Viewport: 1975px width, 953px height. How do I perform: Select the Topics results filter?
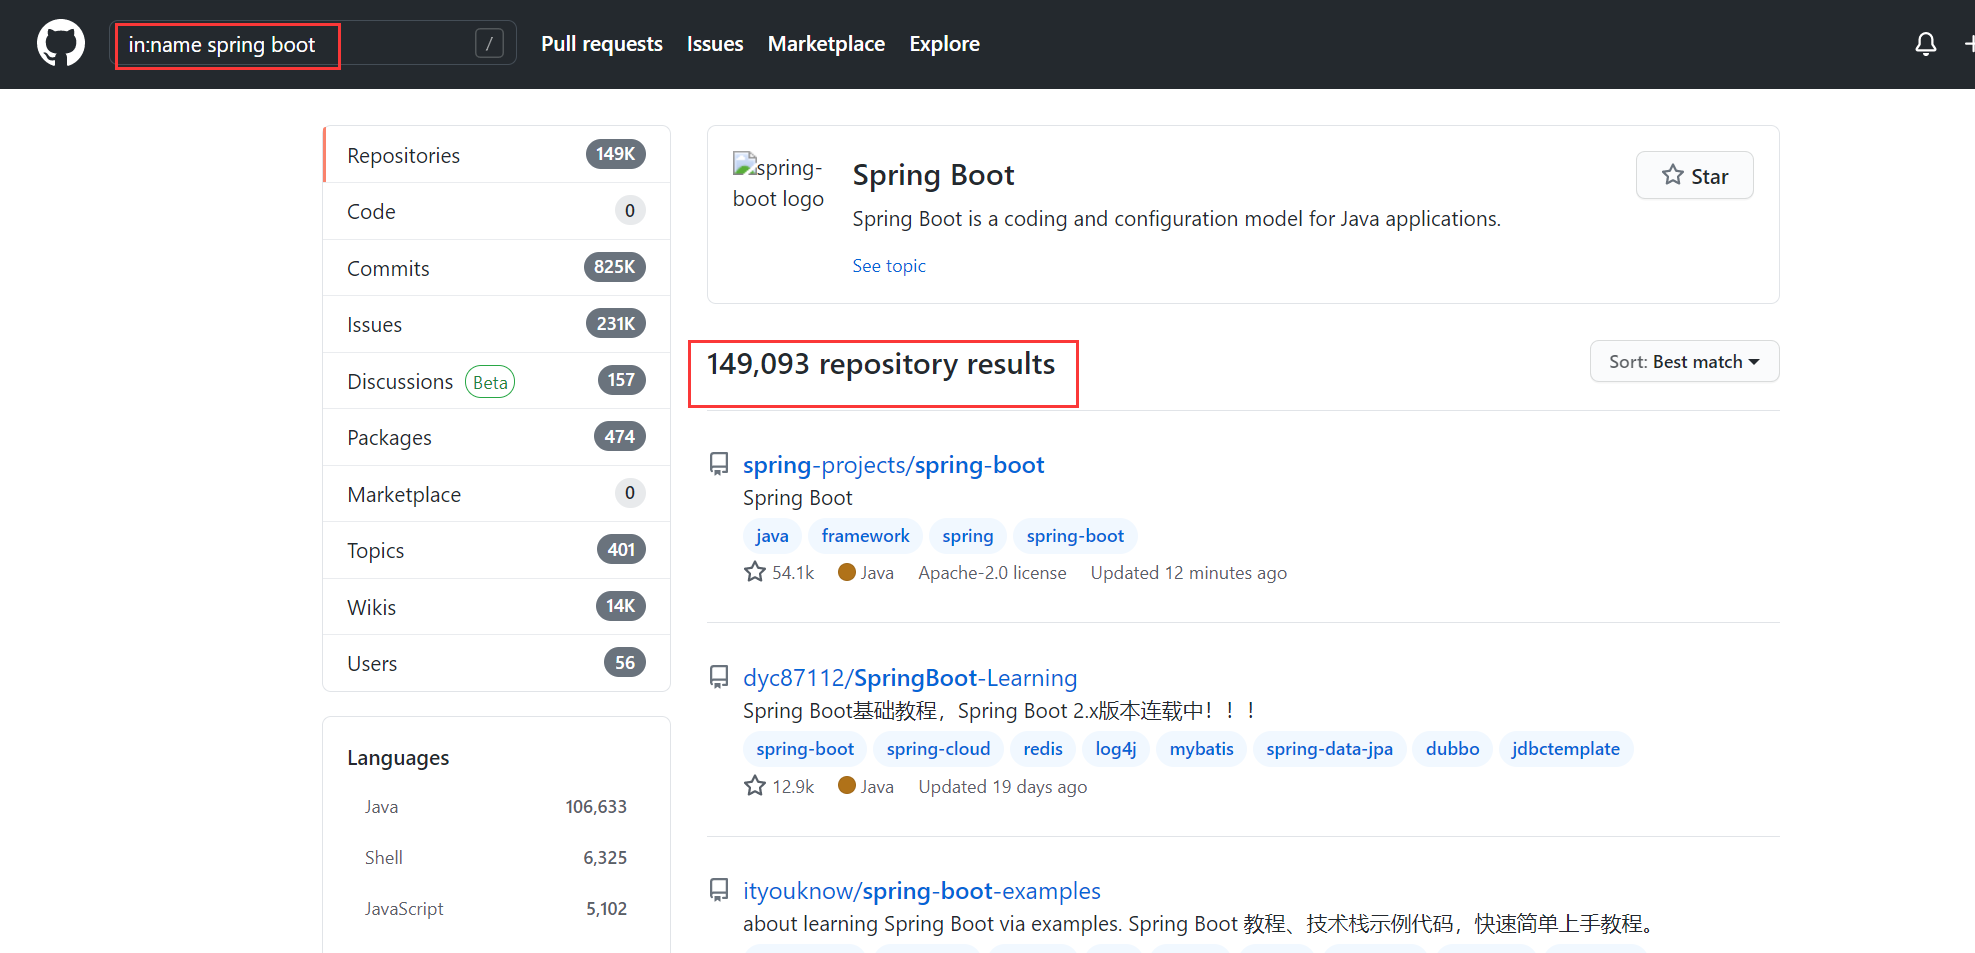pos(496,550)
